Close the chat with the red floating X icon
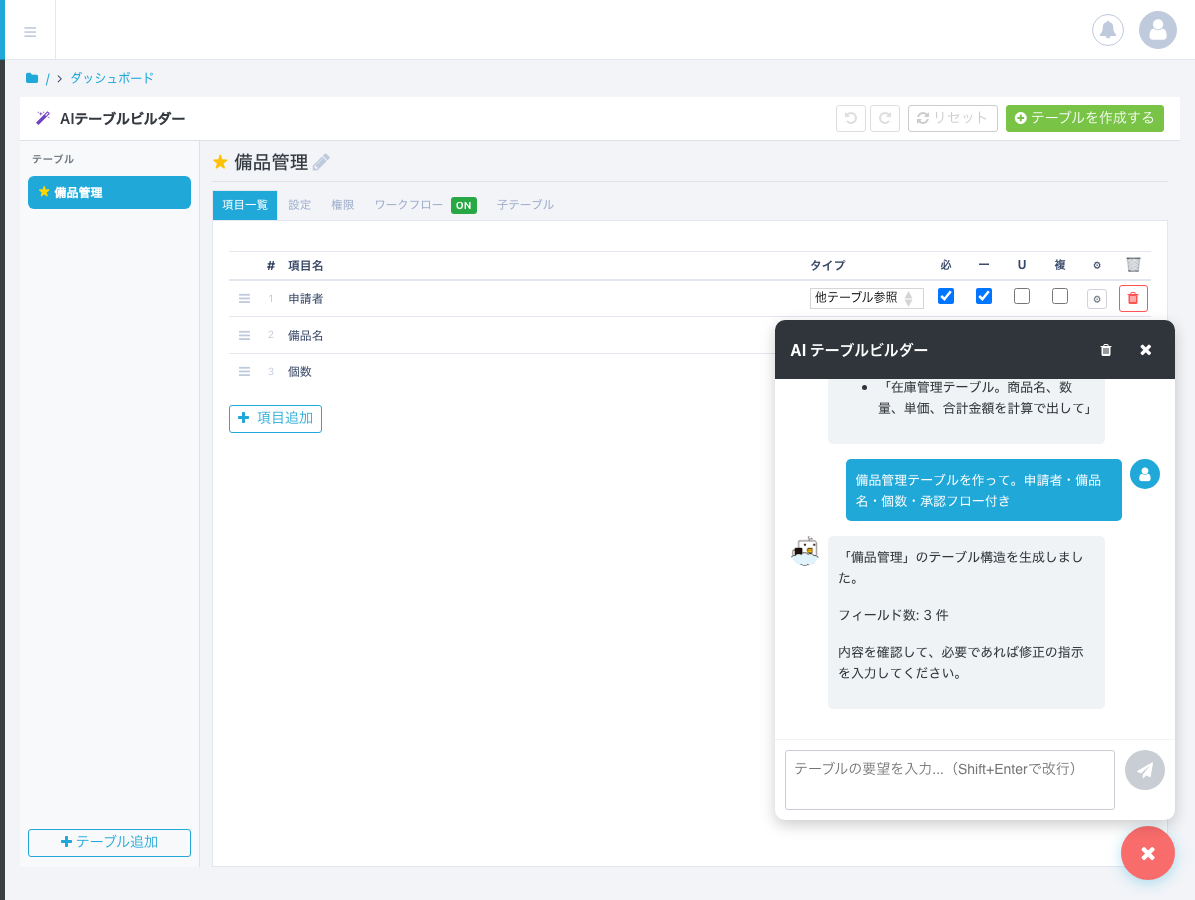 1147,853
